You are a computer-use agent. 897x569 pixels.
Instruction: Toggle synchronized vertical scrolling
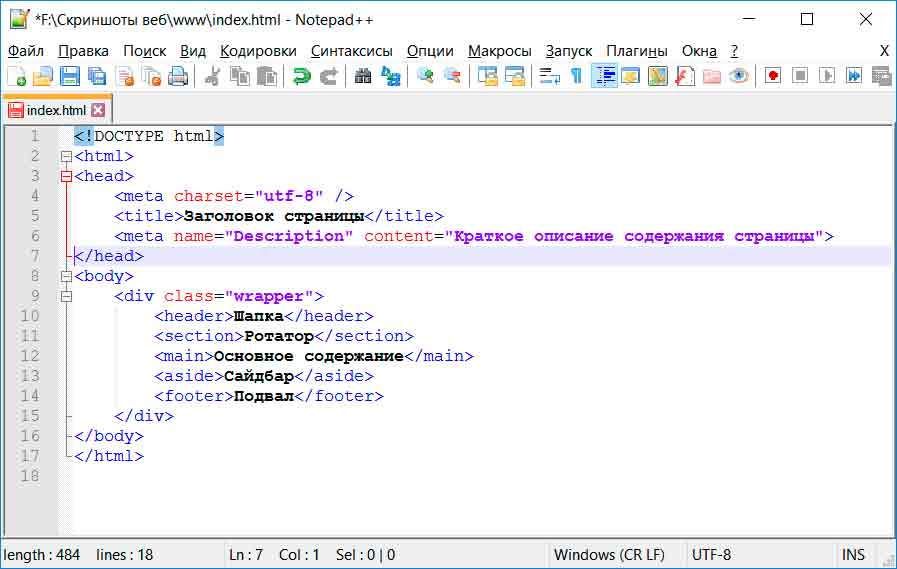[487, 76]
